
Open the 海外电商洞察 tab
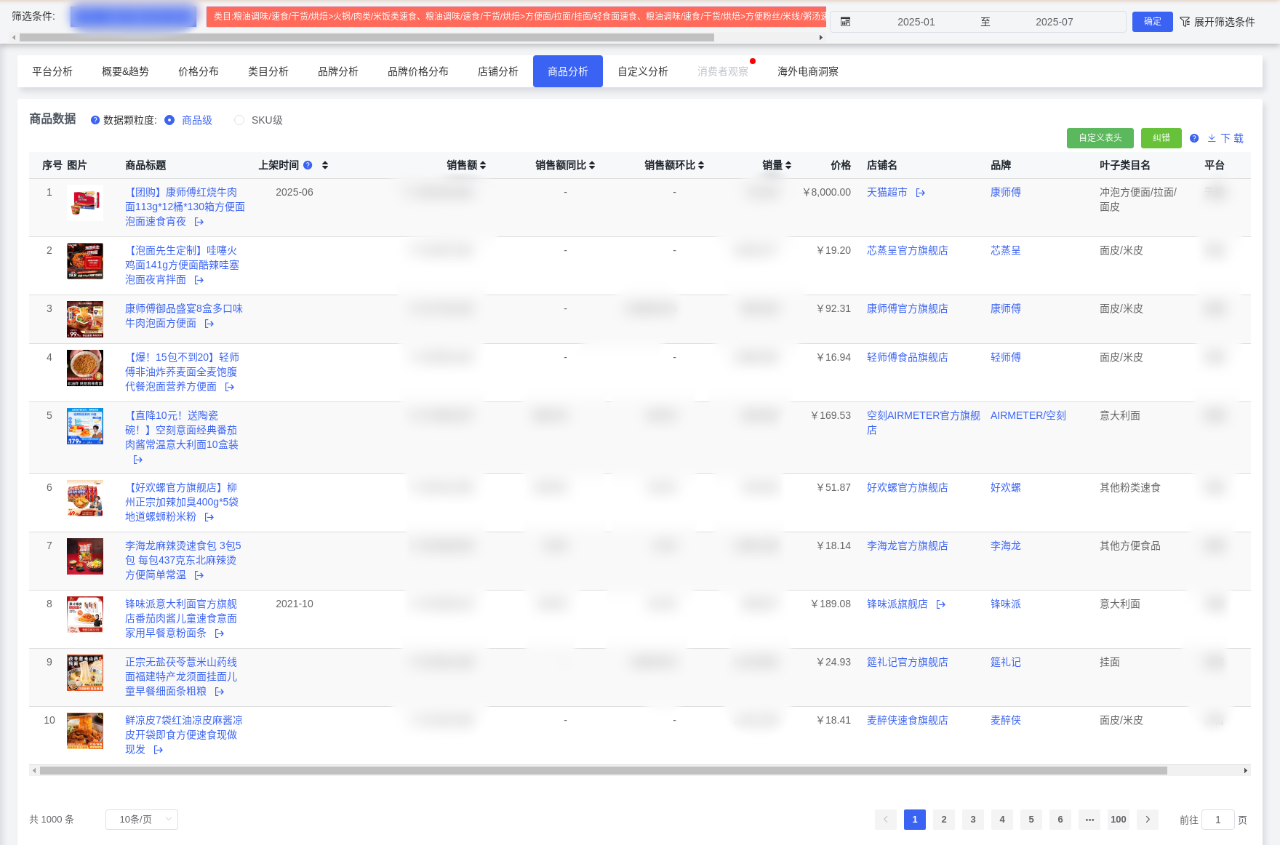808,71
